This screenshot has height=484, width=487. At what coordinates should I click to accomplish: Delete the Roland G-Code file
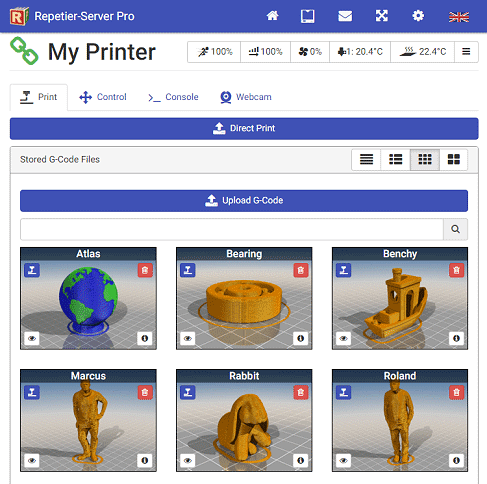pyautogui.click(x=457, y=392)
